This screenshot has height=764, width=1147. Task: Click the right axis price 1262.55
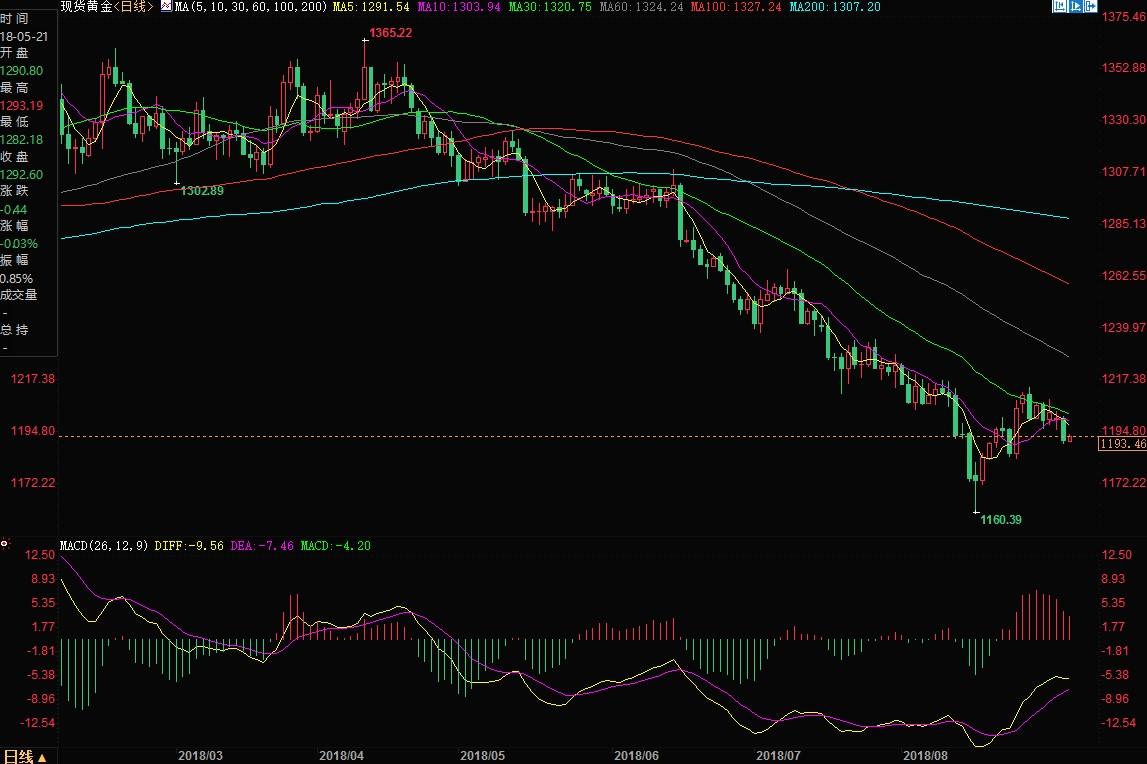point(1124,276)
